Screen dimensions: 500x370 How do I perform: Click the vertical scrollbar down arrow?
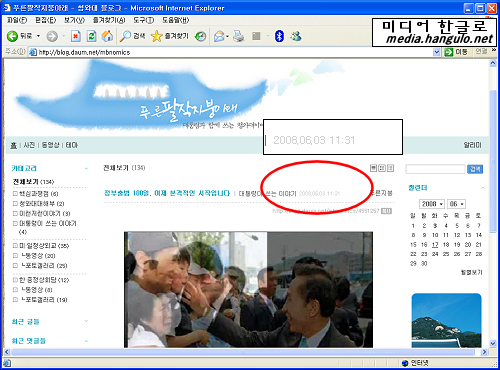[x=493, y=343]
